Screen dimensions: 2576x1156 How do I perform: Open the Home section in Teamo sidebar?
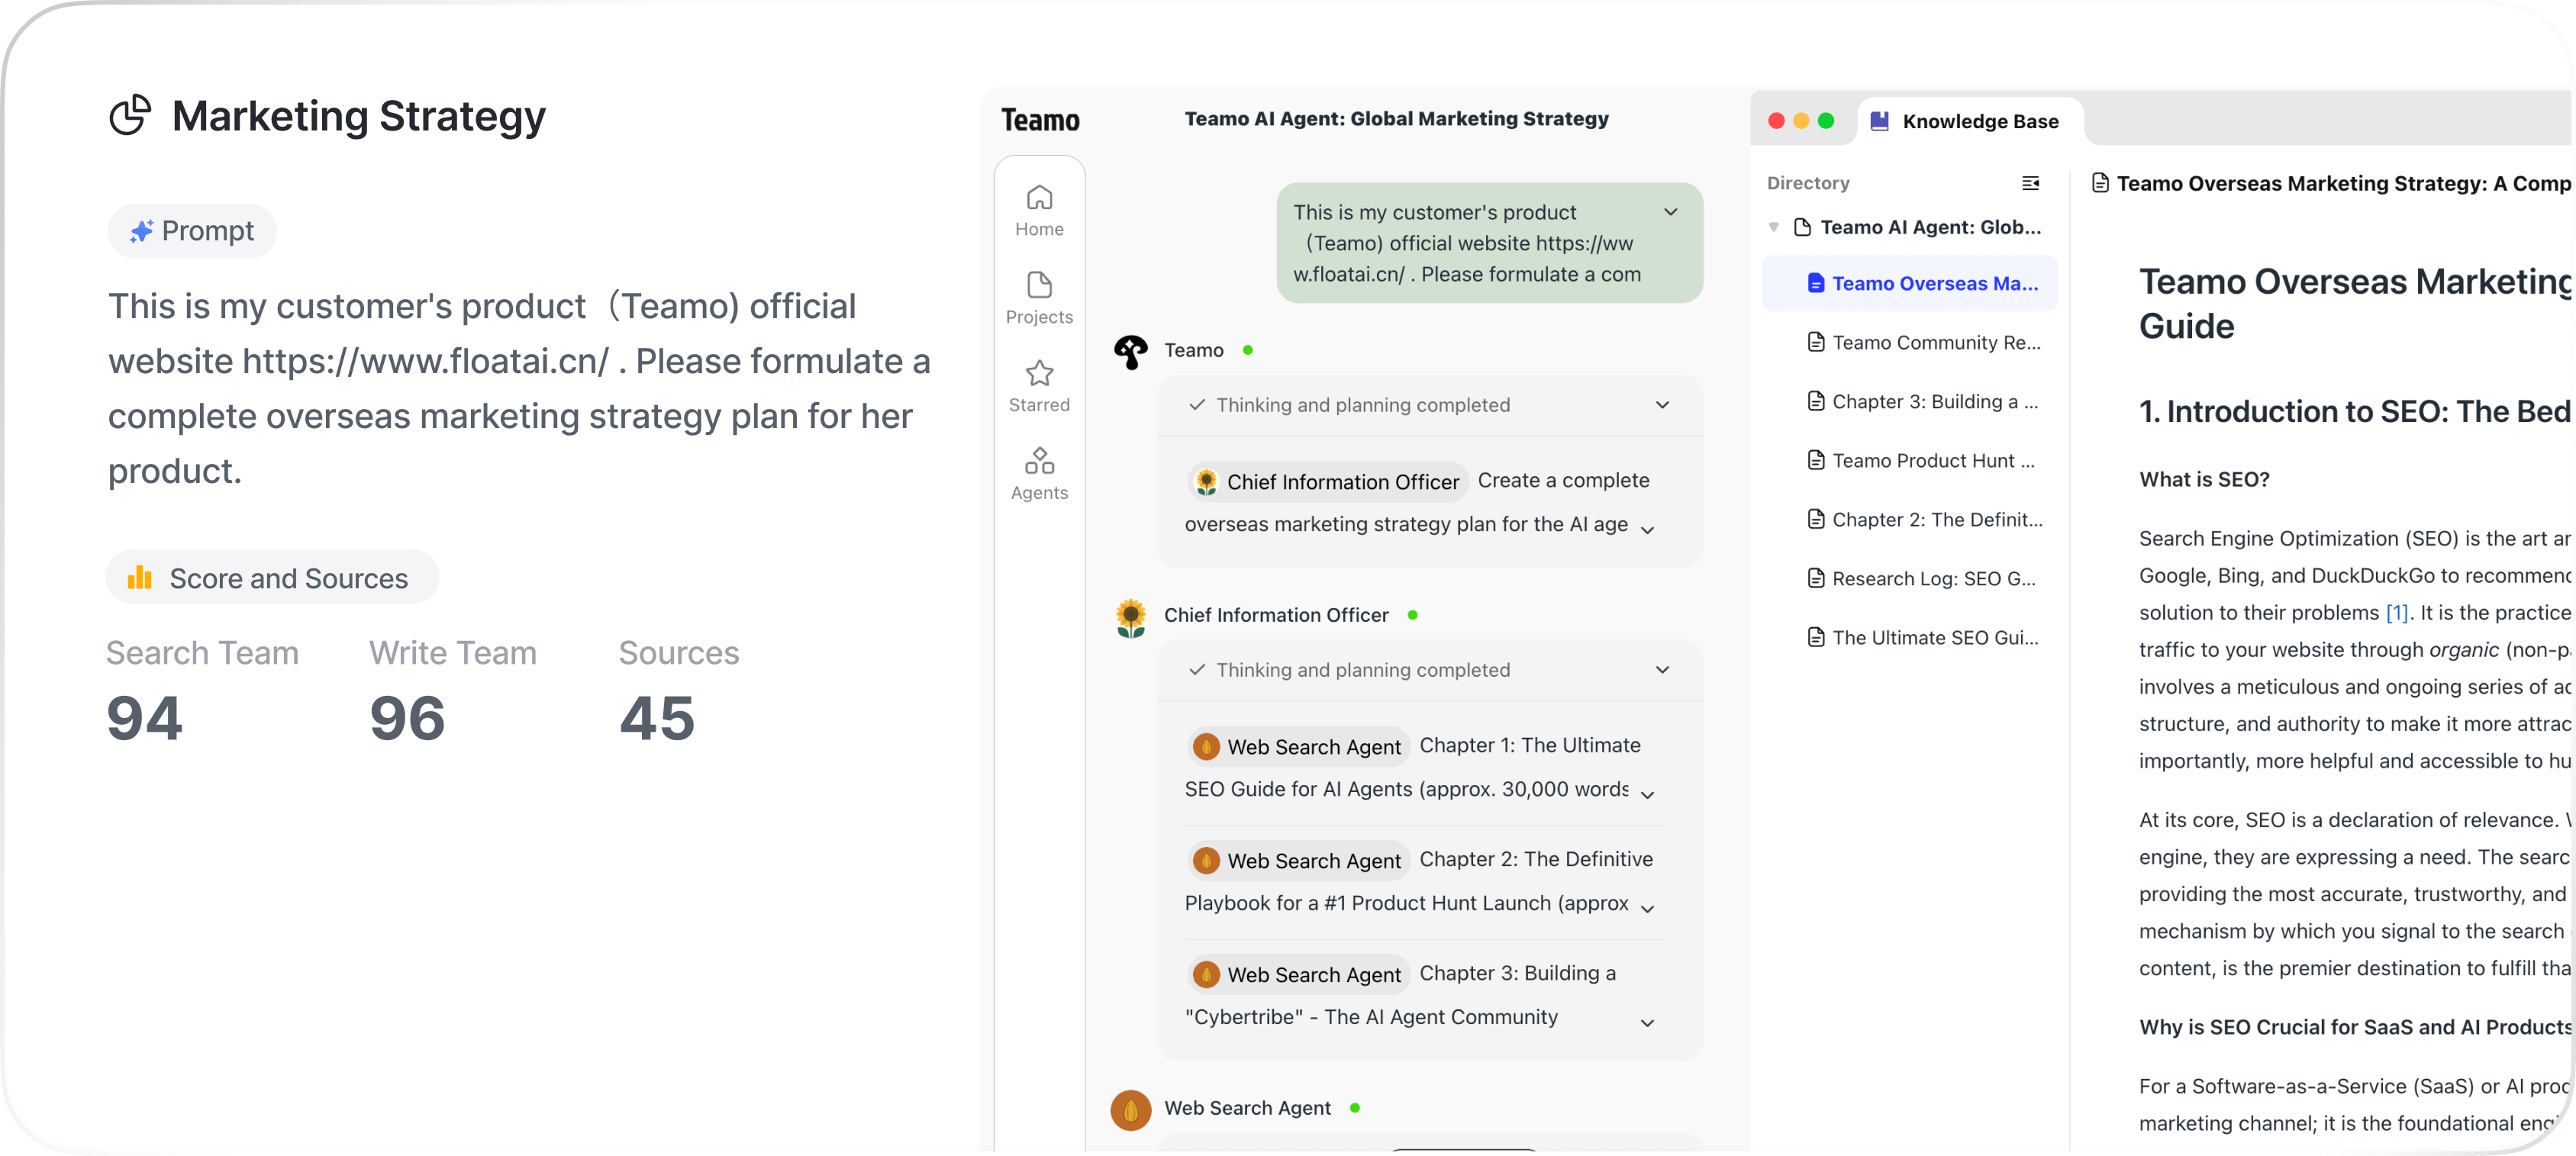1039,211
